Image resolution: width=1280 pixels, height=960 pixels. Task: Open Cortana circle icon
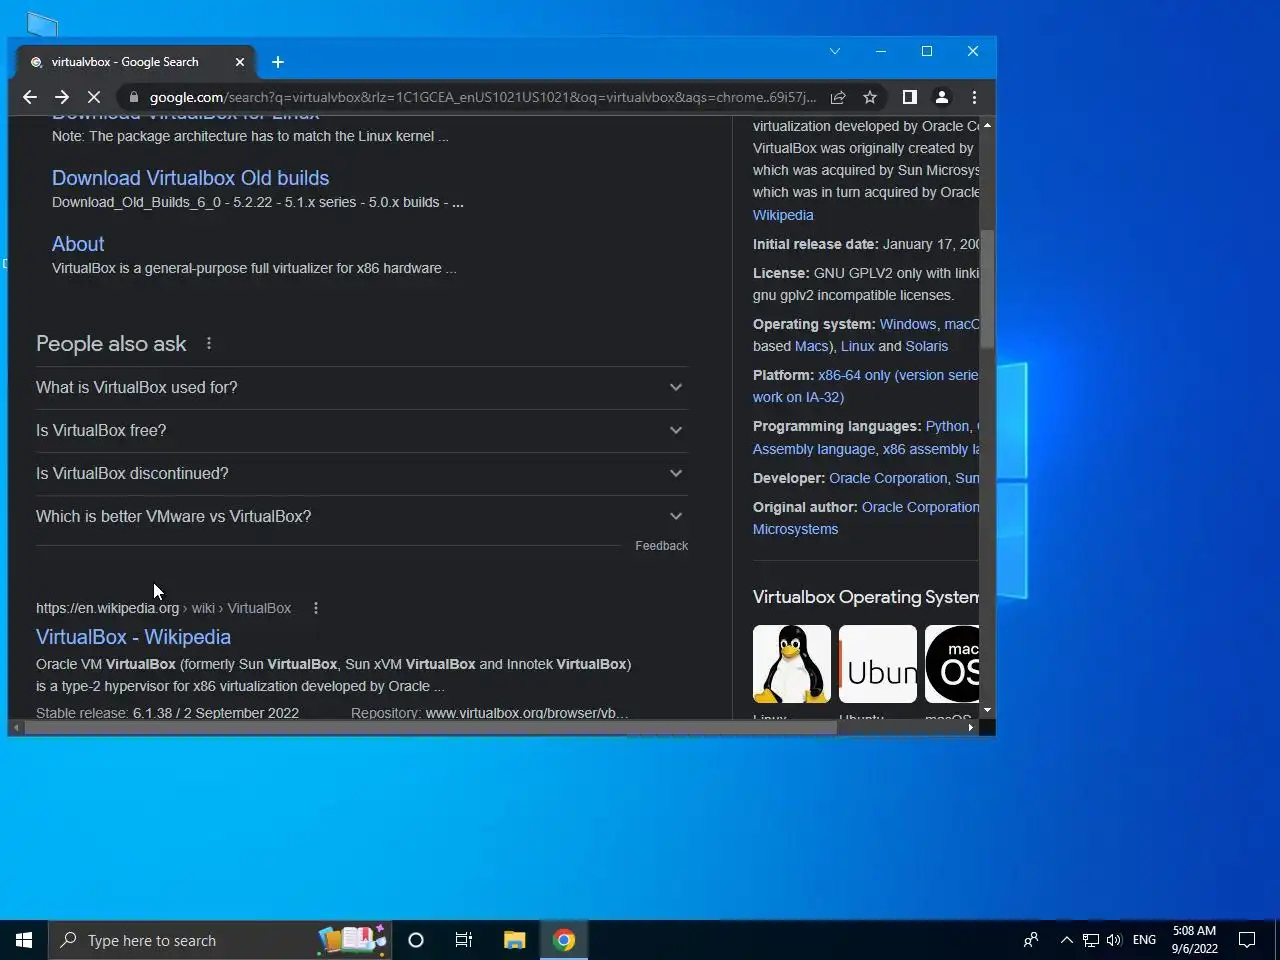[416, 940]
